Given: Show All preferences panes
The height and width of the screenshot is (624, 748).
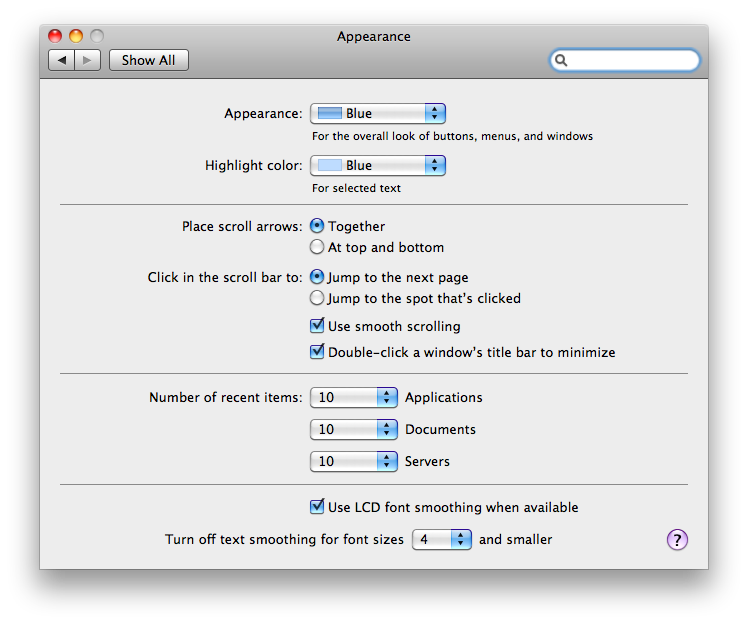Looking at the screenshot, I should tap(148, 60).
